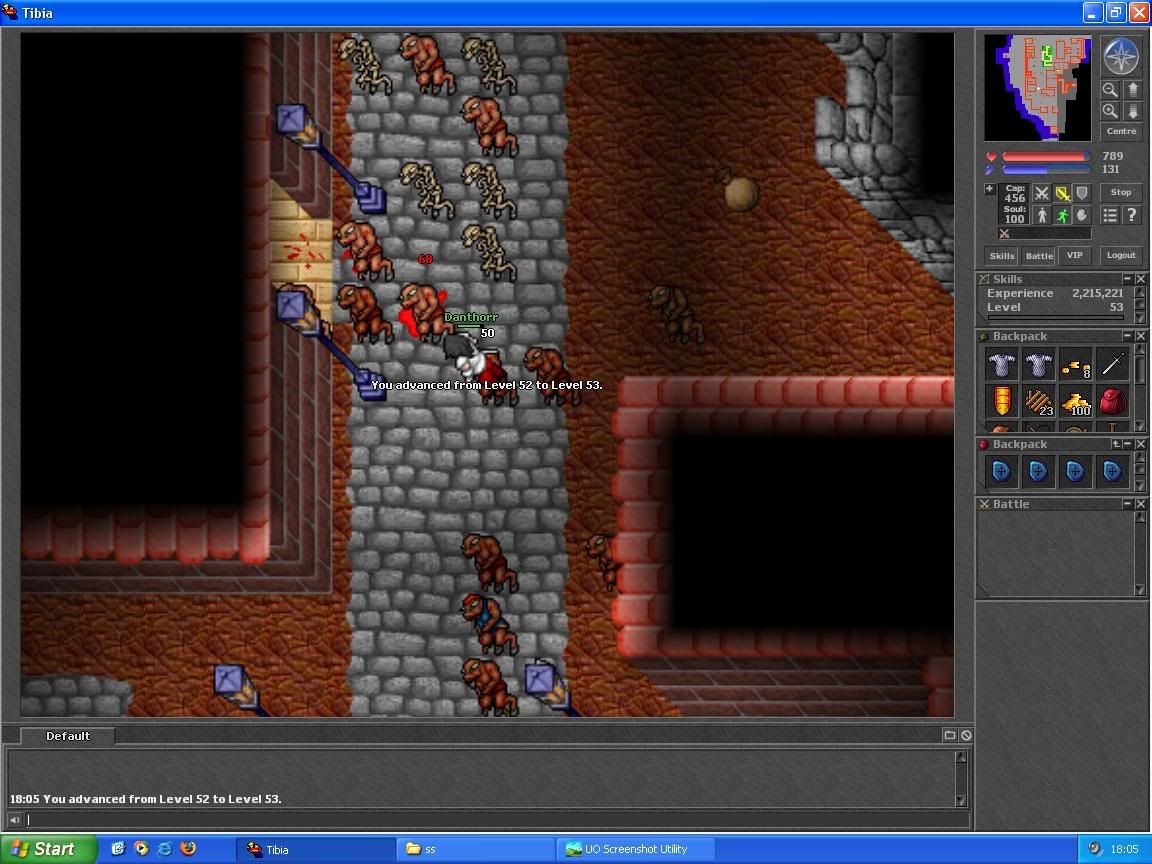
Task: Switch to UO Screenshot Utility in taskbar
Action: coord(635,849)
